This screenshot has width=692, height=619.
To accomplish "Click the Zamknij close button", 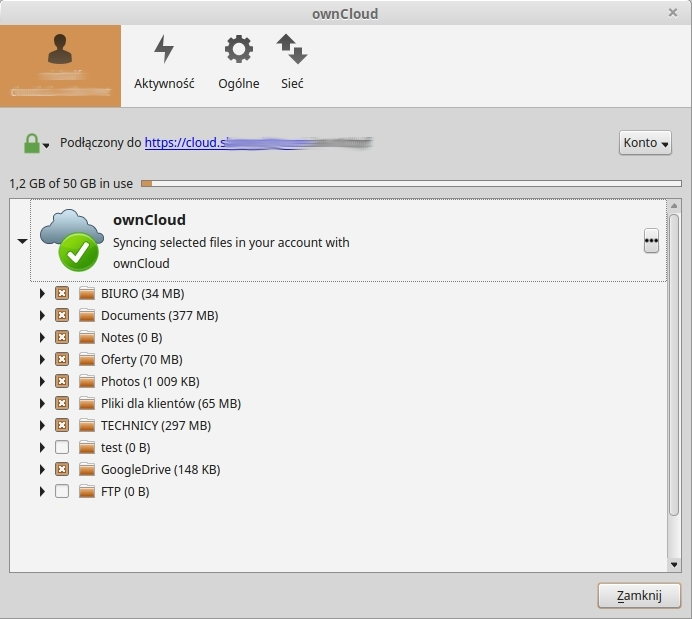I will point(639,596).
